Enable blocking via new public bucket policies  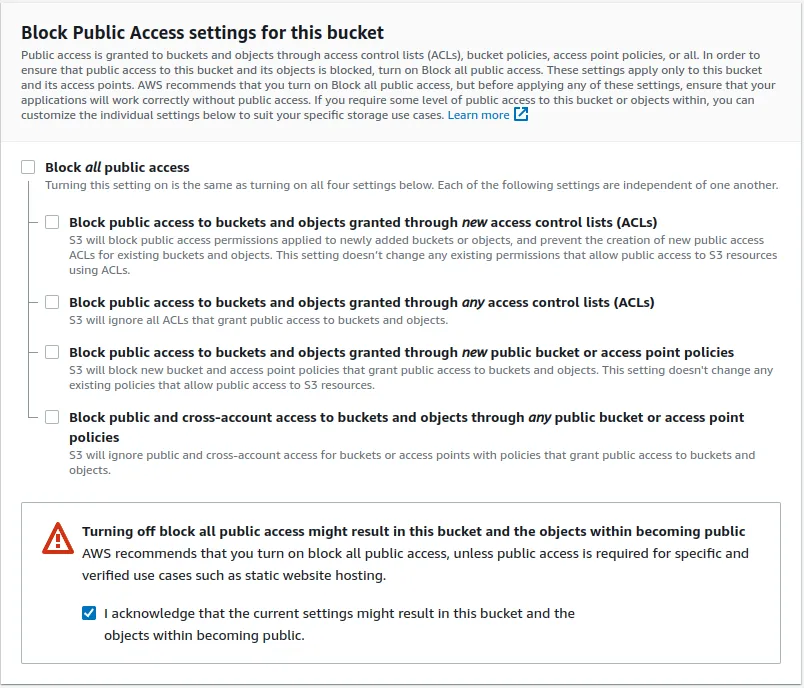click(x=53, y=352)
